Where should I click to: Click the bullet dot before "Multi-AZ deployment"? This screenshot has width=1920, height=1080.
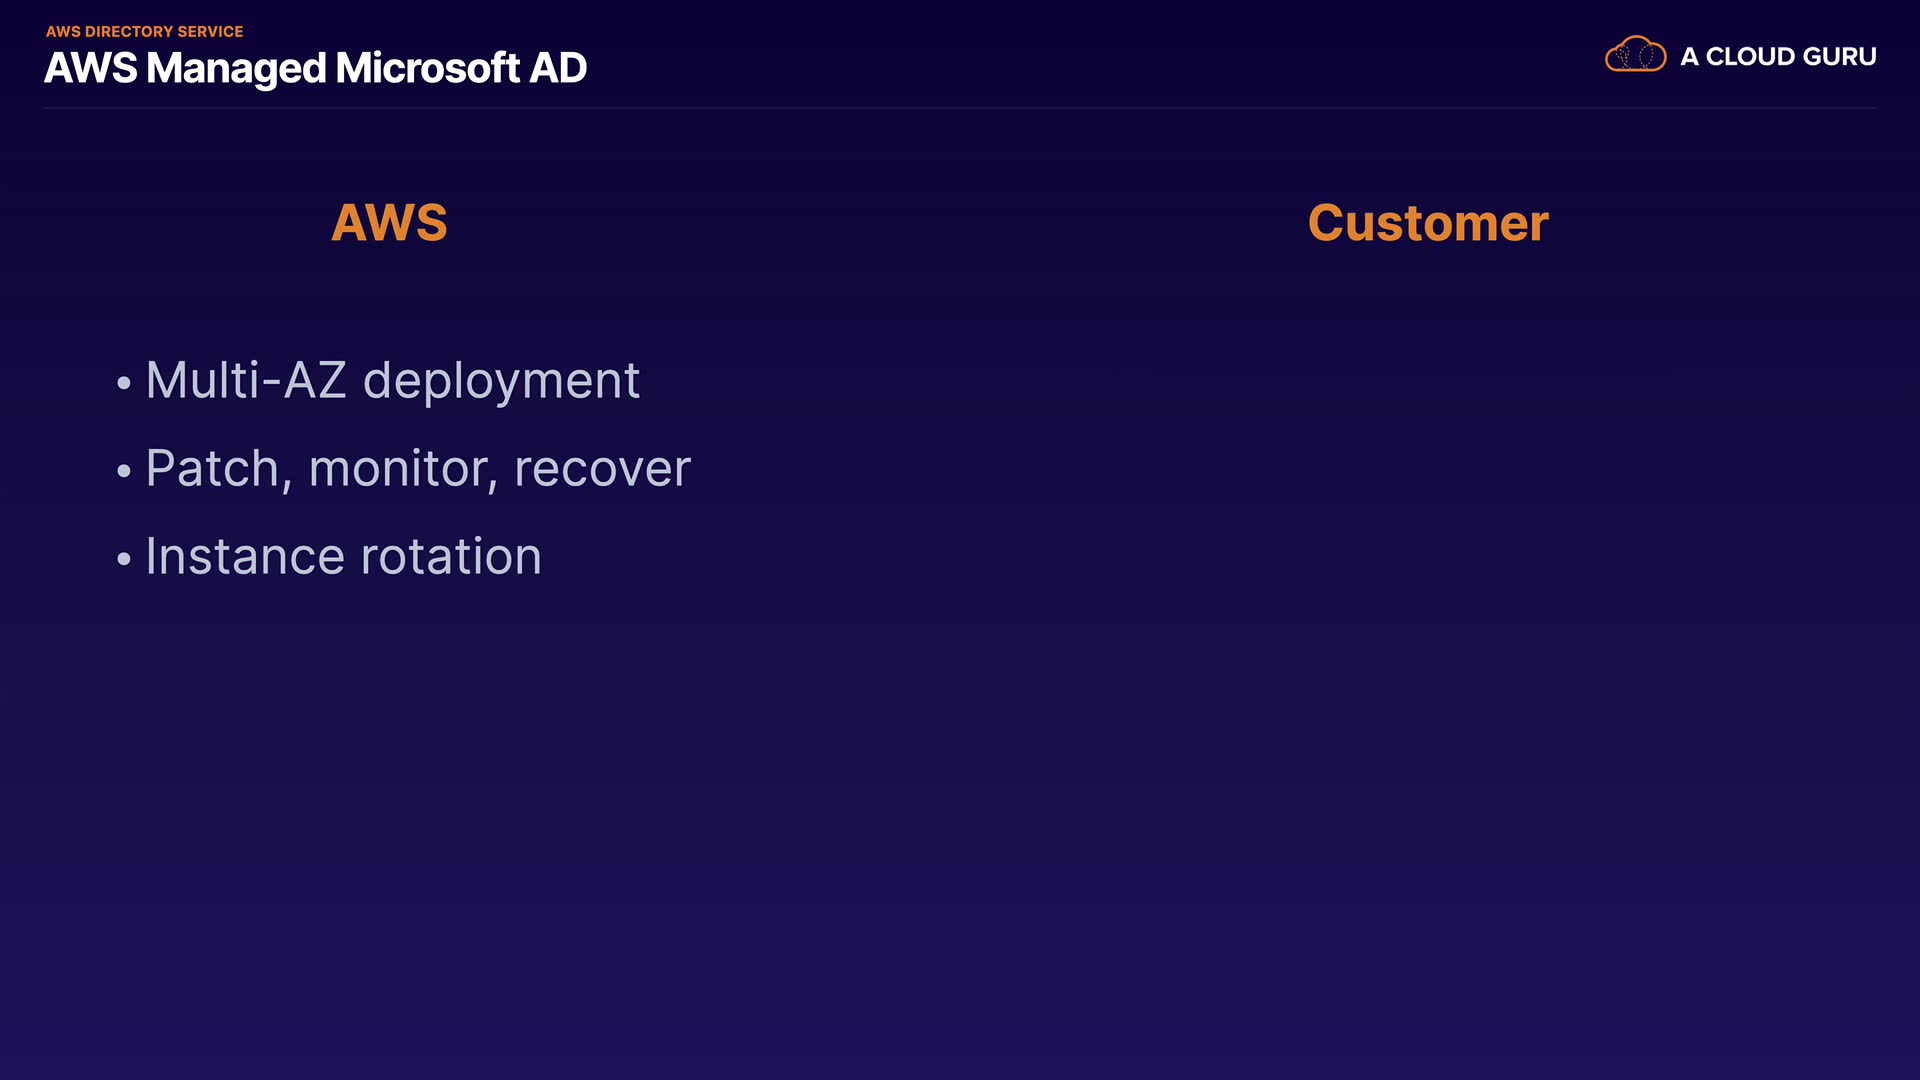point(124,383)
